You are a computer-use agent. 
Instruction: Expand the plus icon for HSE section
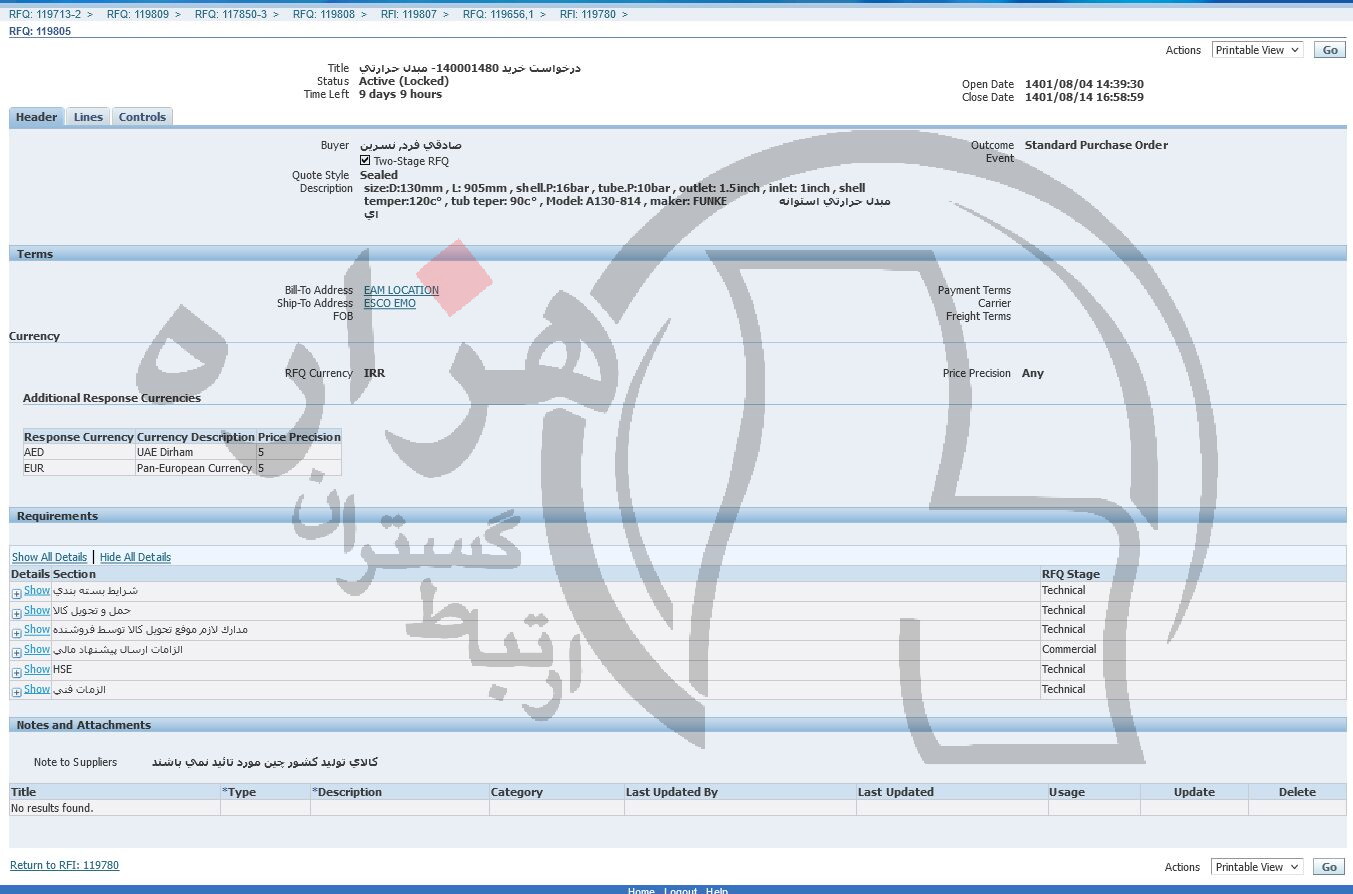17,673
